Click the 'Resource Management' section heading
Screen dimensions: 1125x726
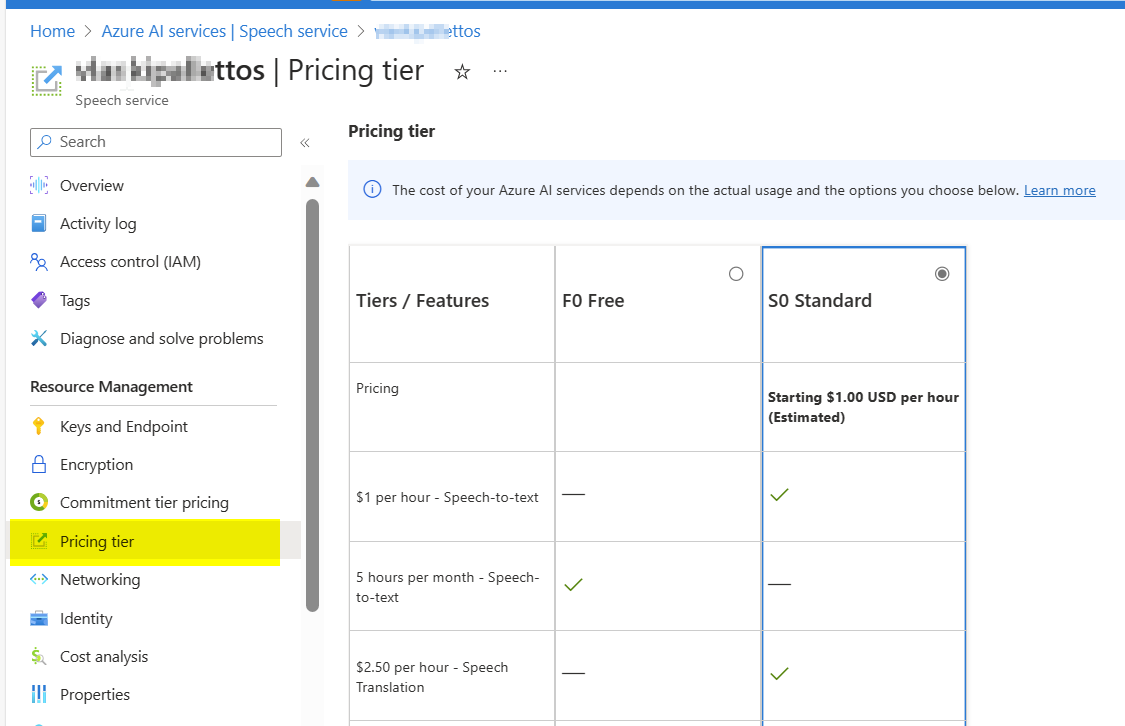(x=111, y=387)
